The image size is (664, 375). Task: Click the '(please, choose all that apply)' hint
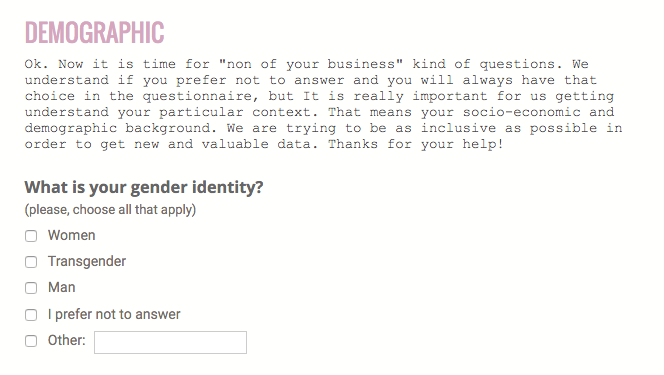[110, 210]
